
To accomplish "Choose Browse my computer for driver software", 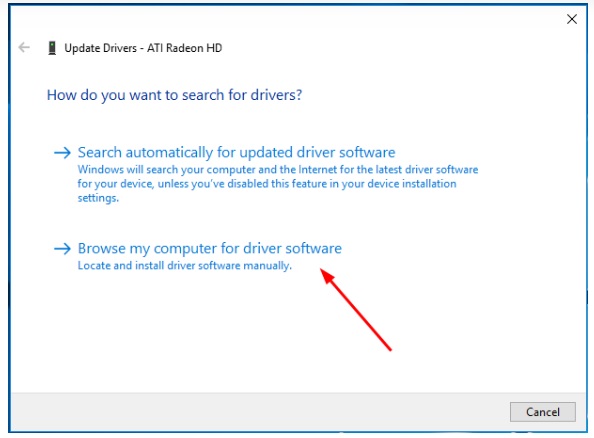I will click(209, 249).
